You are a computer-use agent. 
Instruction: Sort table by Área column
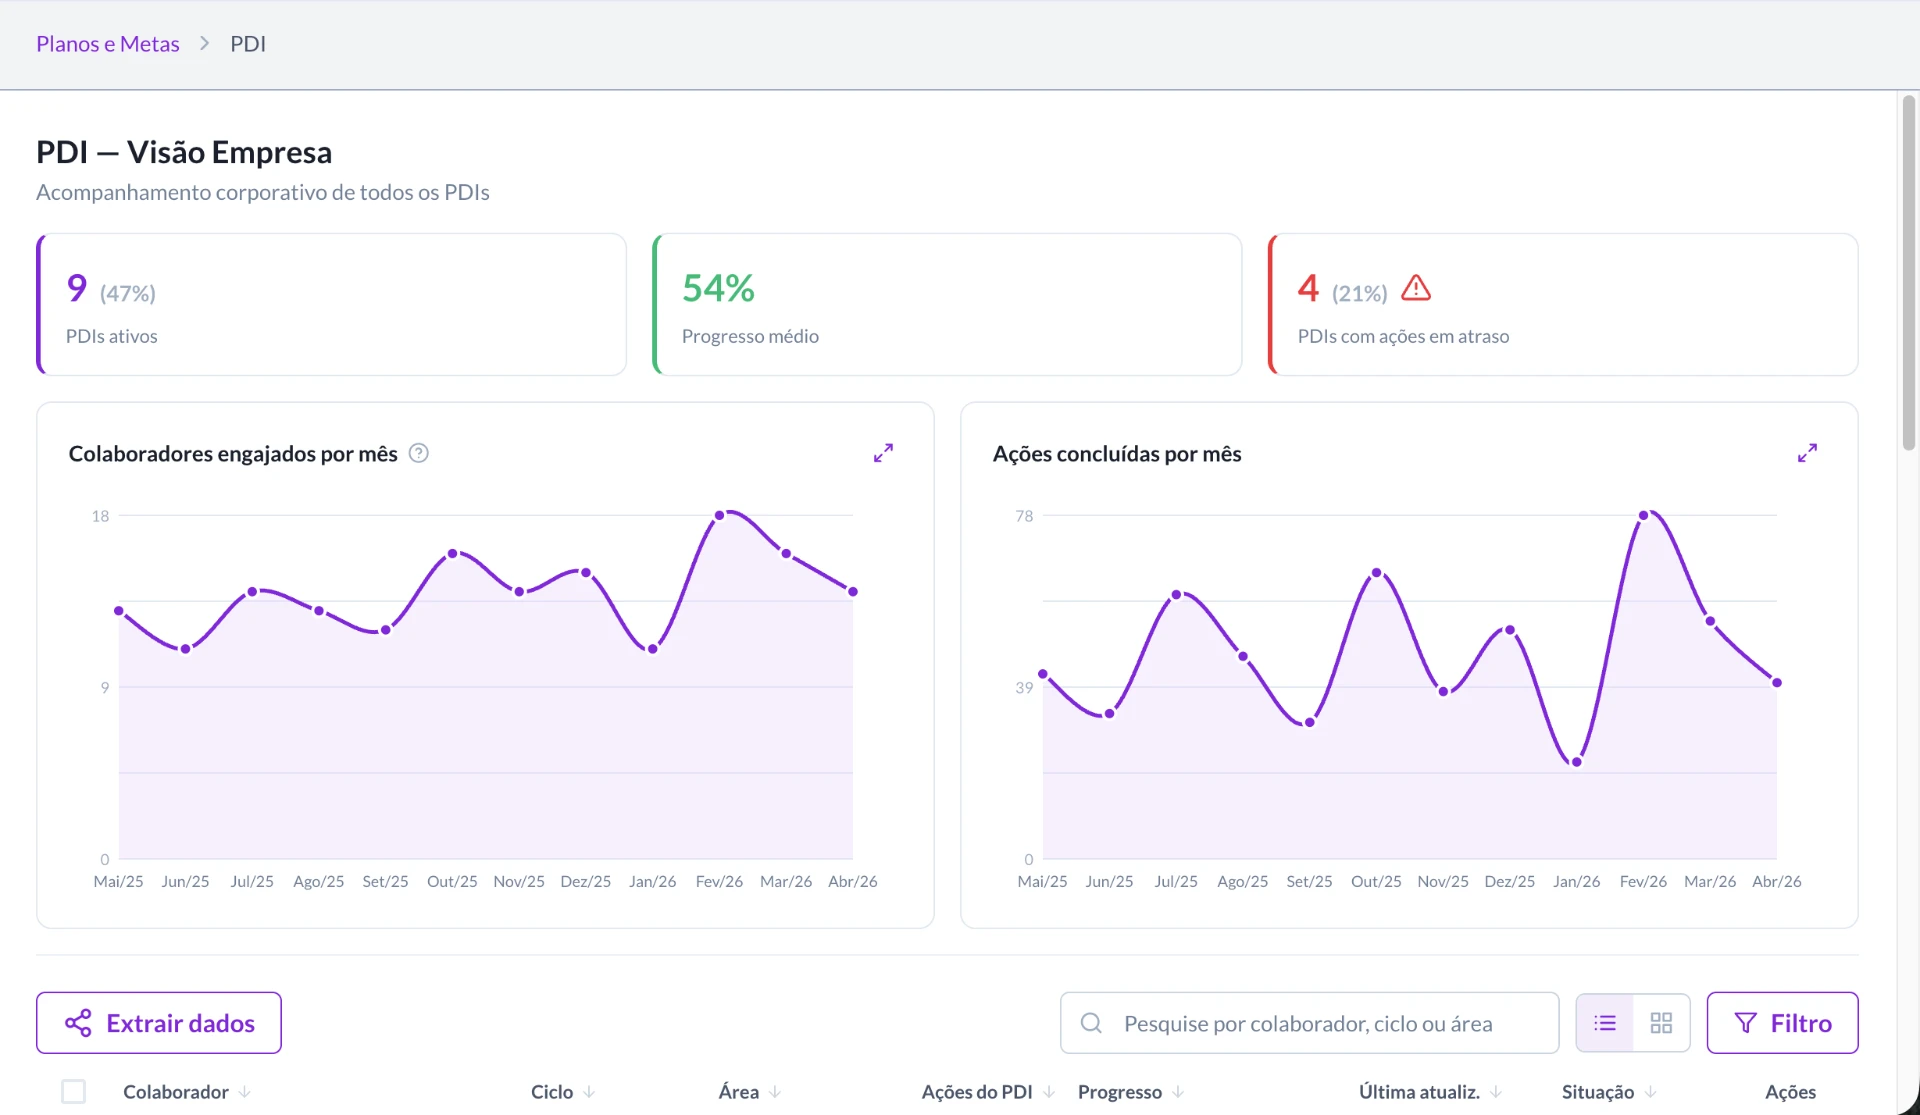(x=750, y=1092)
